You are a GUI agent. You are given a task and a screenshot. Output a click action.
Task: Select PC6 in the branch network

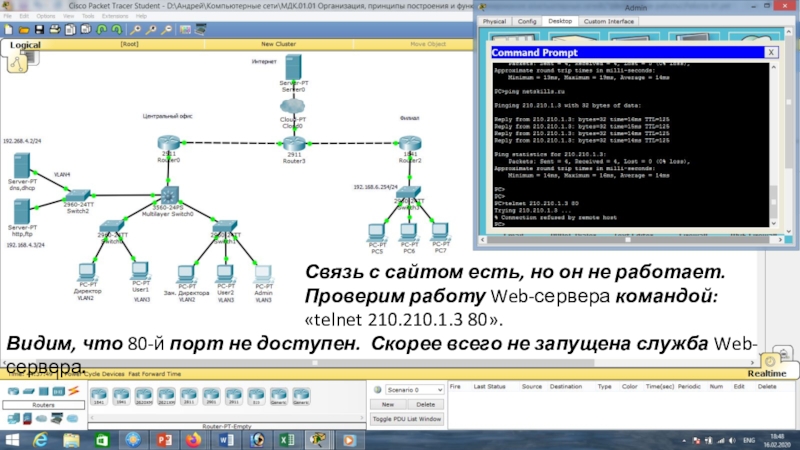pyautogui.click(x=408, y=232)
